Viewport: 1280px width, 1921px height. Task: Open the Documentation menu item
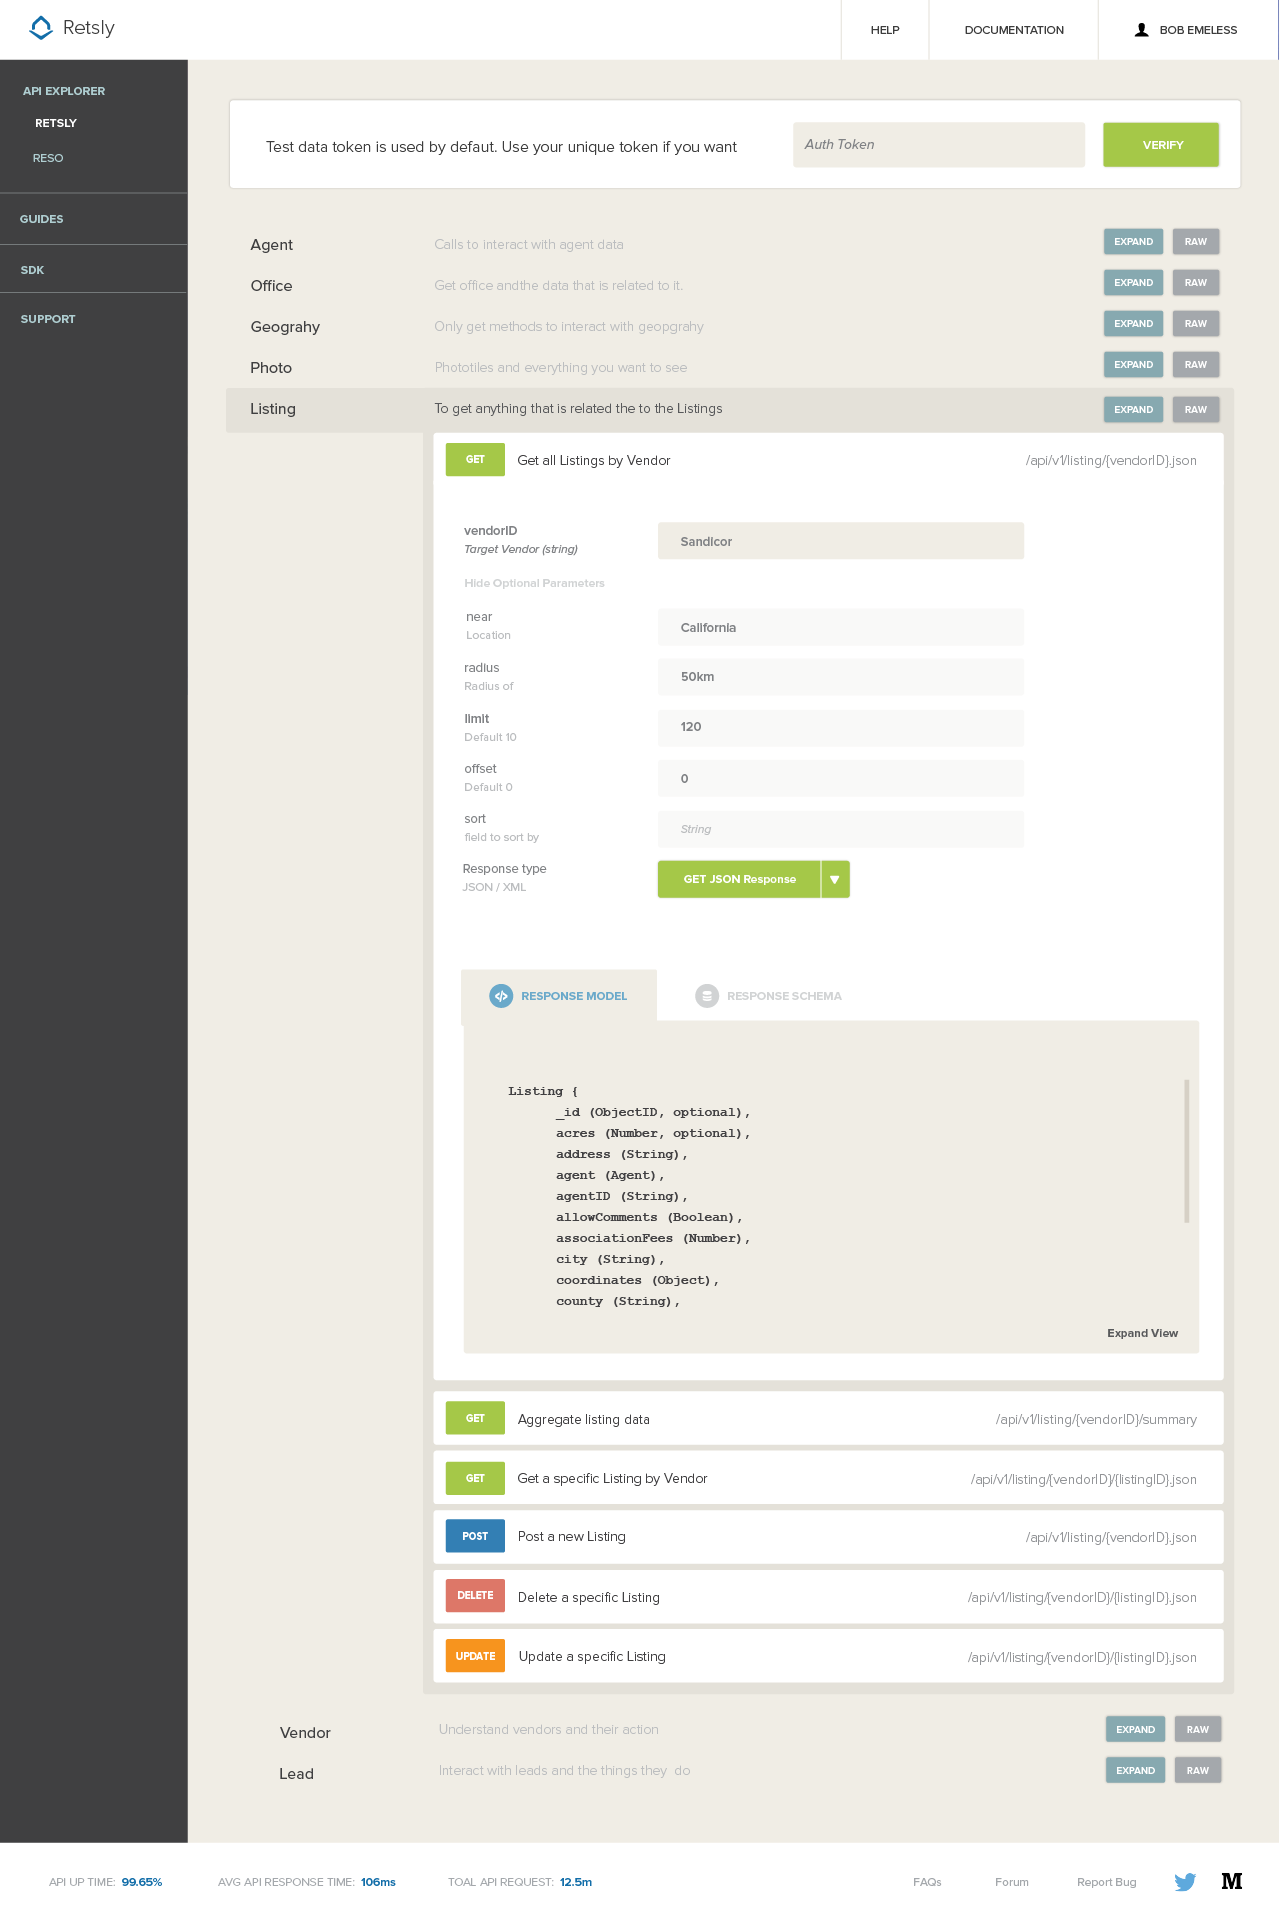(1014, 30)
